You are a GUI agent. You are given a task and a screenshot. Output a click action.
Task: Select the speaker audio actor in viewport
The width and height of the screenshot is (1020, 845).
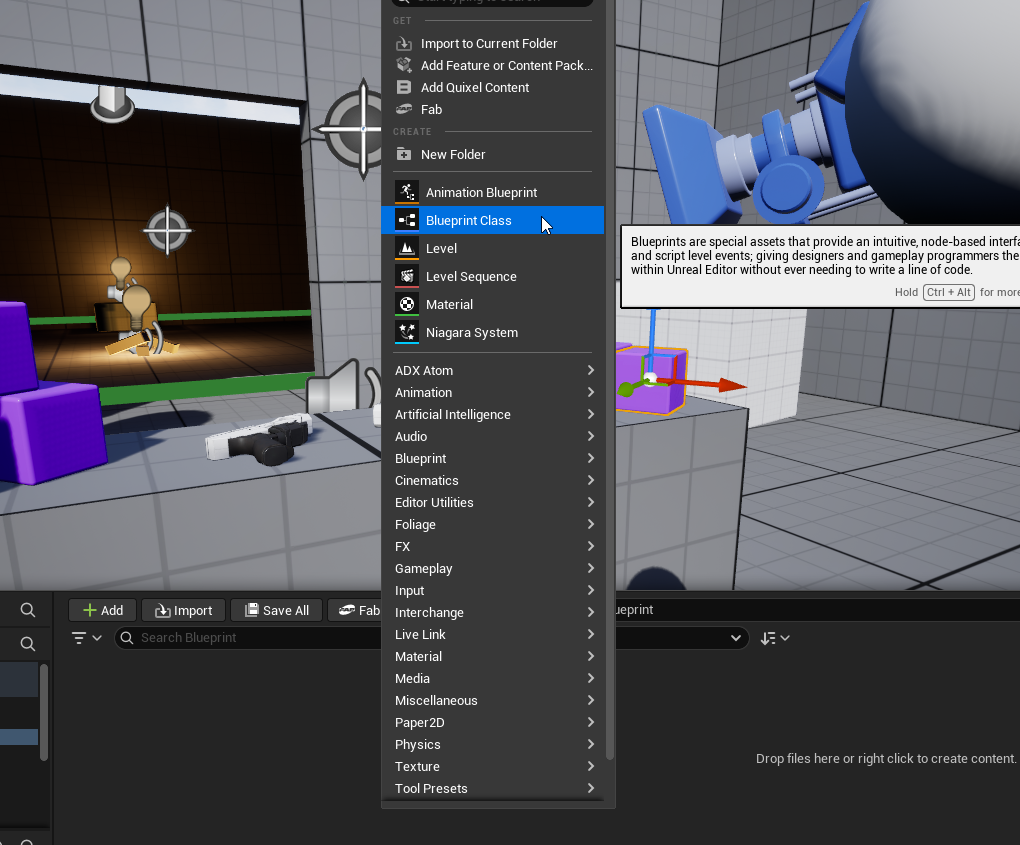[x=342, y=387]
